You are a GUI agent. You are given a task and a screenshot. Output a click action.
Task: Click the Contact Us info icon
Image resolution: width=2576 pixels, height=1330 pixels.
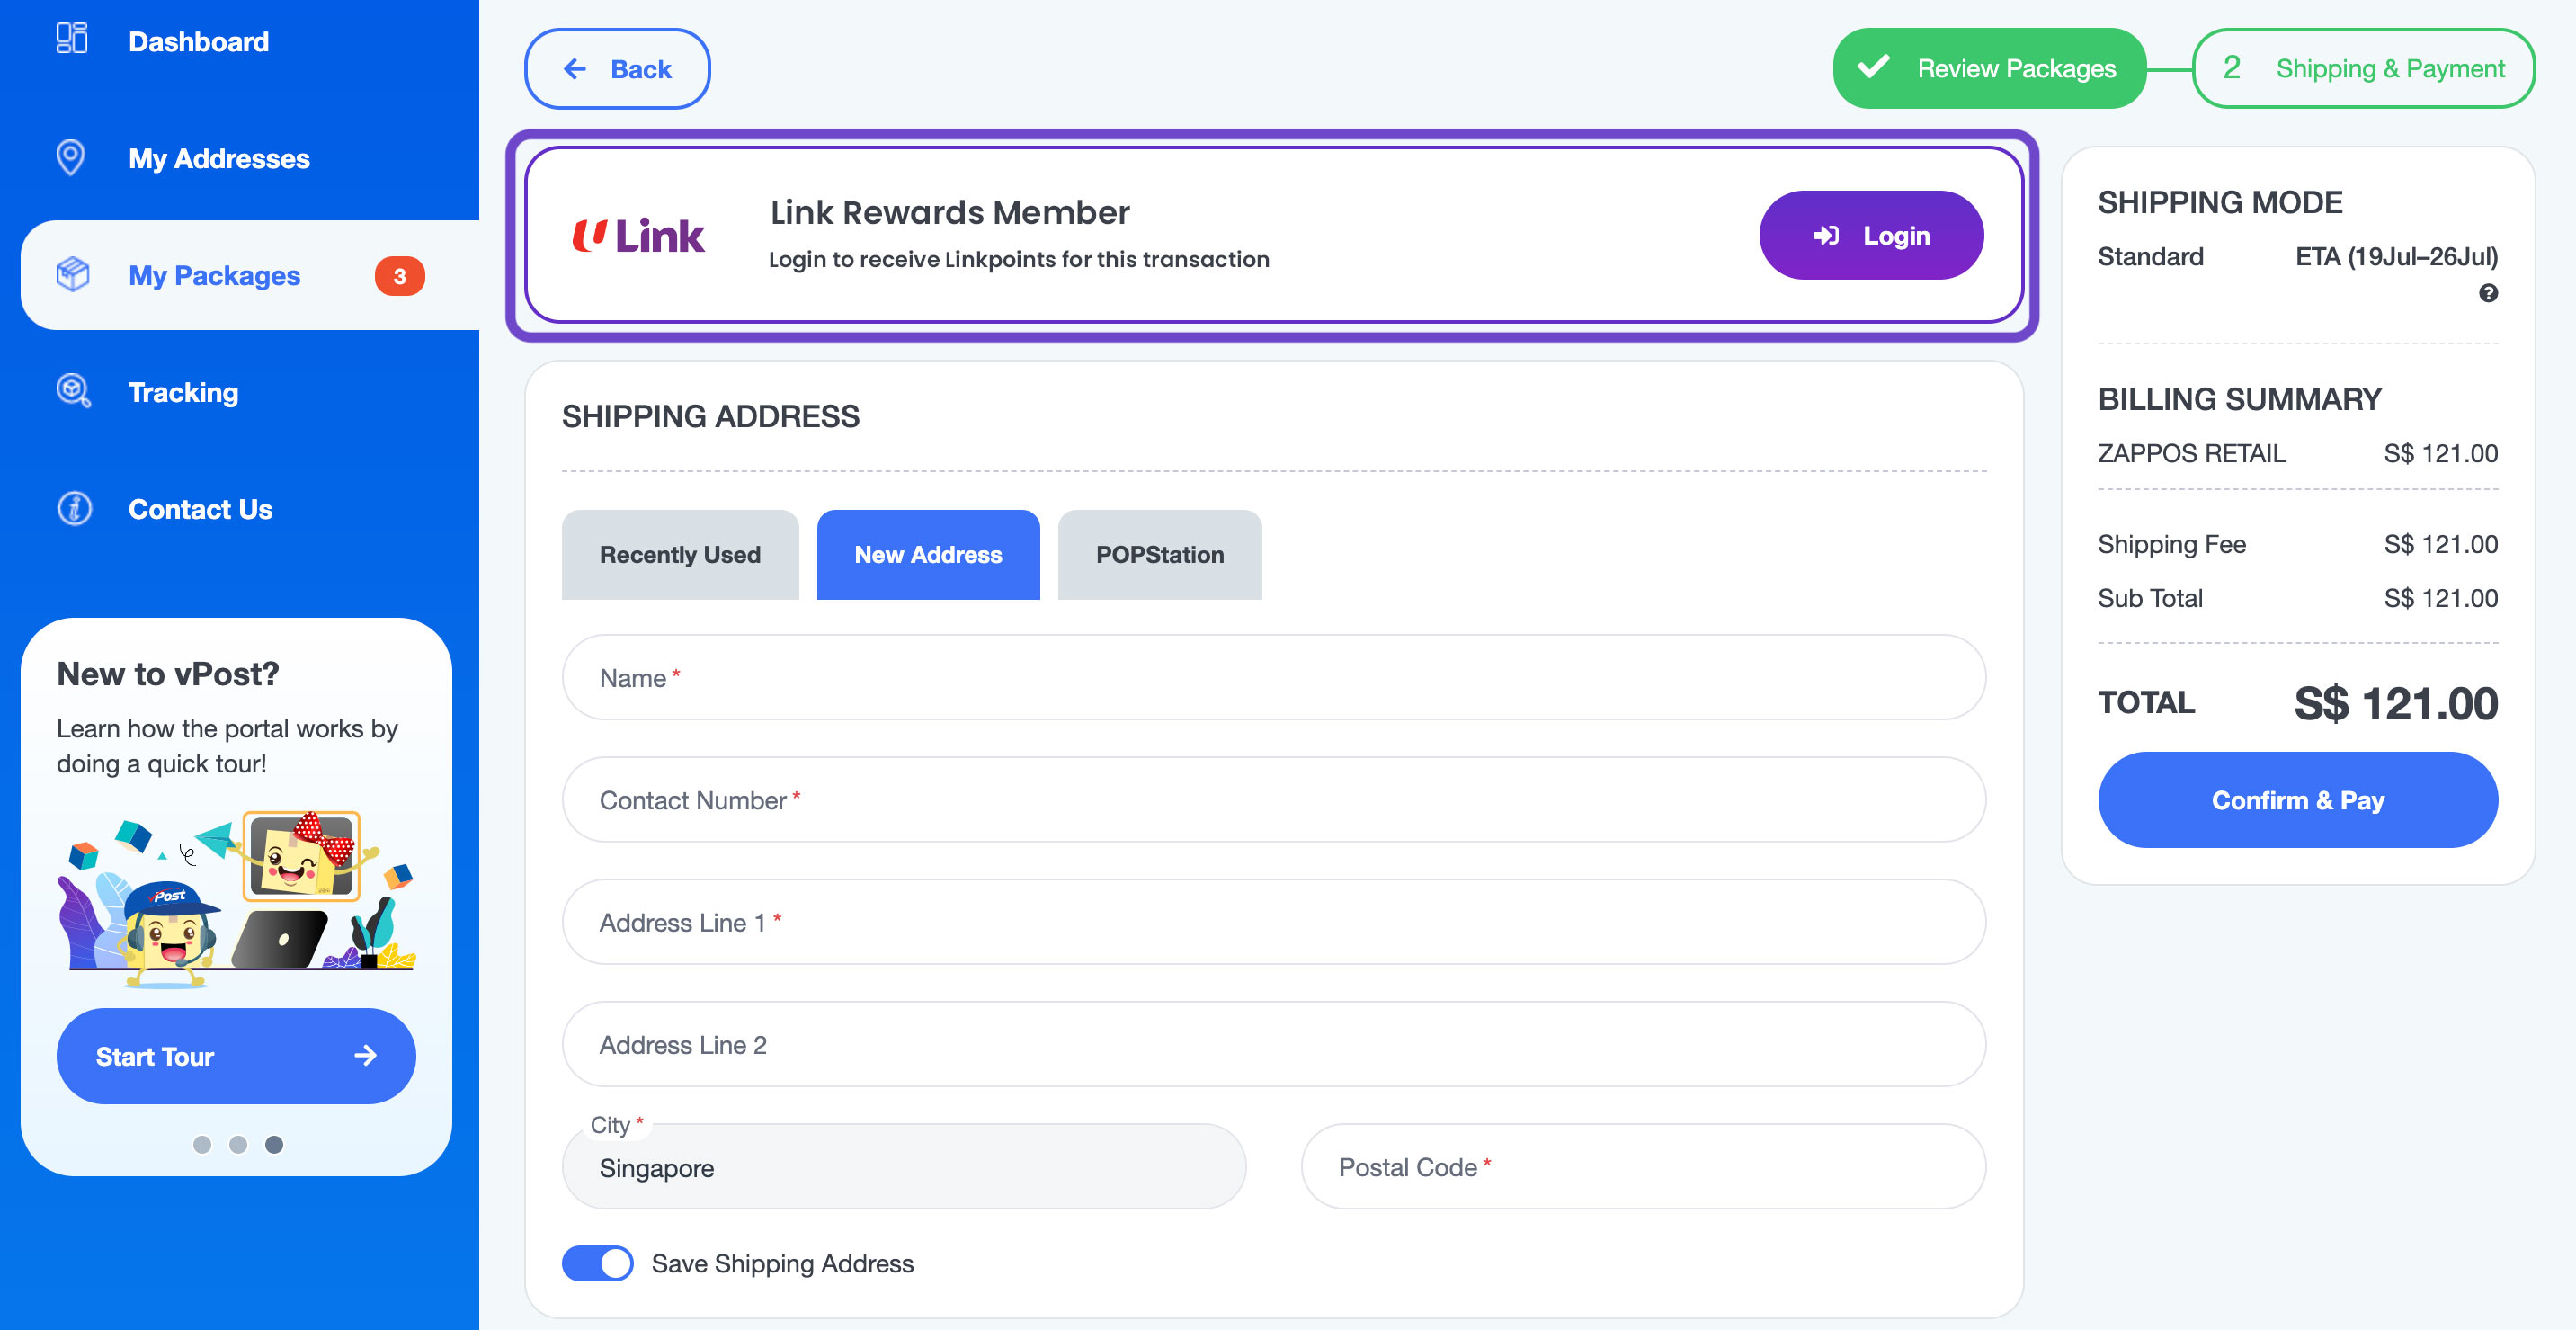point(74,508)
